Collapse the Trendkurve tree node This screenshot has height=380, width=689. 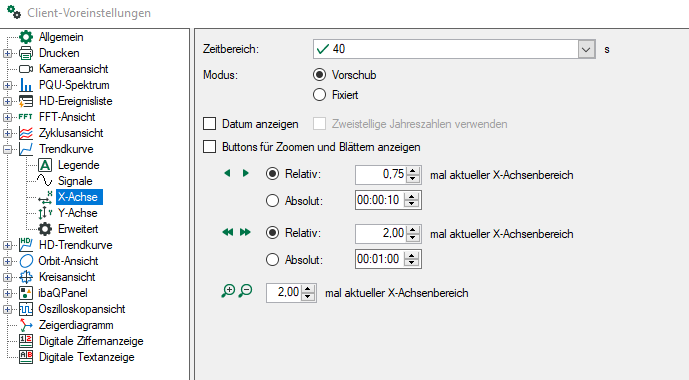[x=7, y=149]
